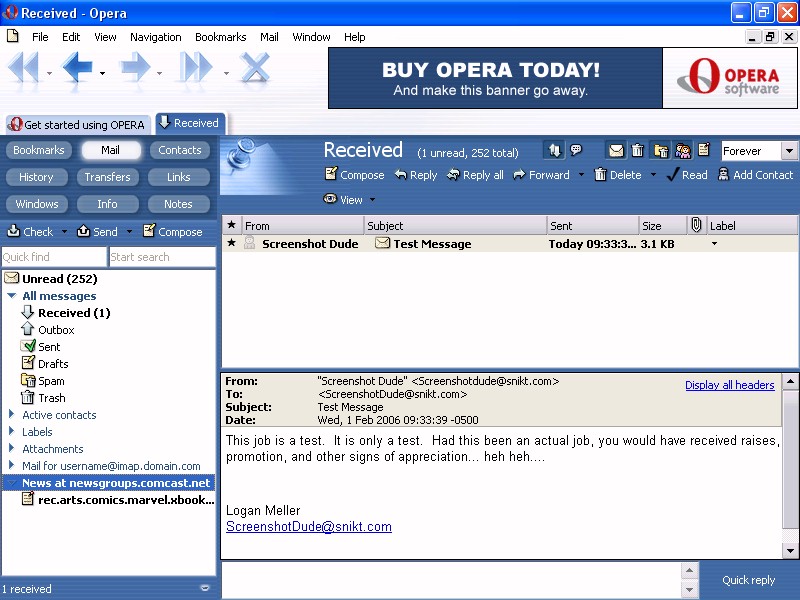Mark message as Read with checkmark
This screenshot has height=600, width=800.
[687, 174]
